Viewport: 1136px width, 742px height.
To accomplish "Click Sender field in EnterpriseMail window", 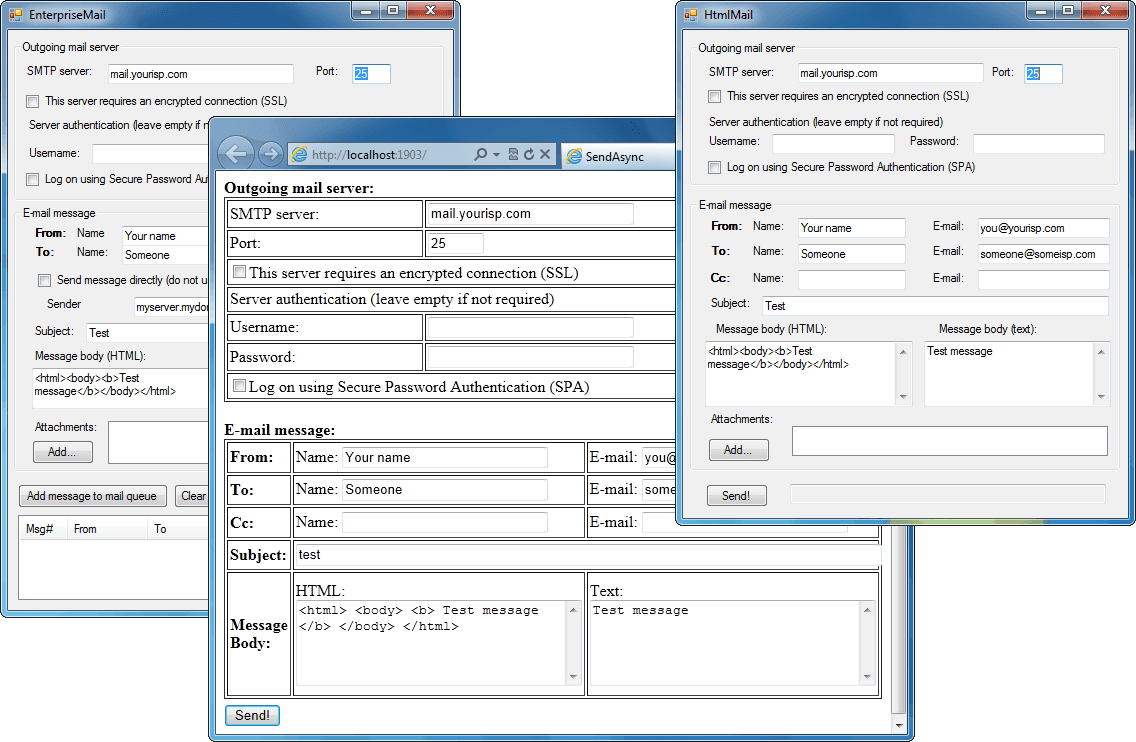I will point(172,307).
